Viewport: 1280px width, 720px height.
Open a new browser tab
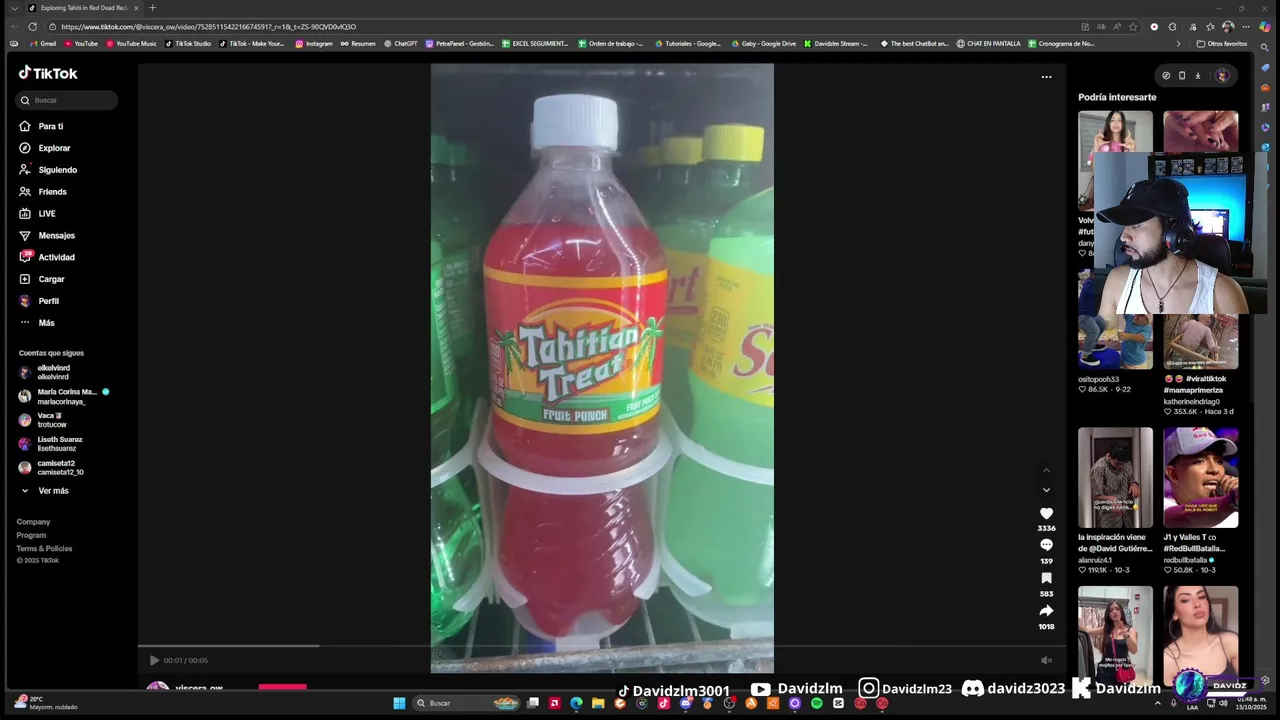coord(152,8)
